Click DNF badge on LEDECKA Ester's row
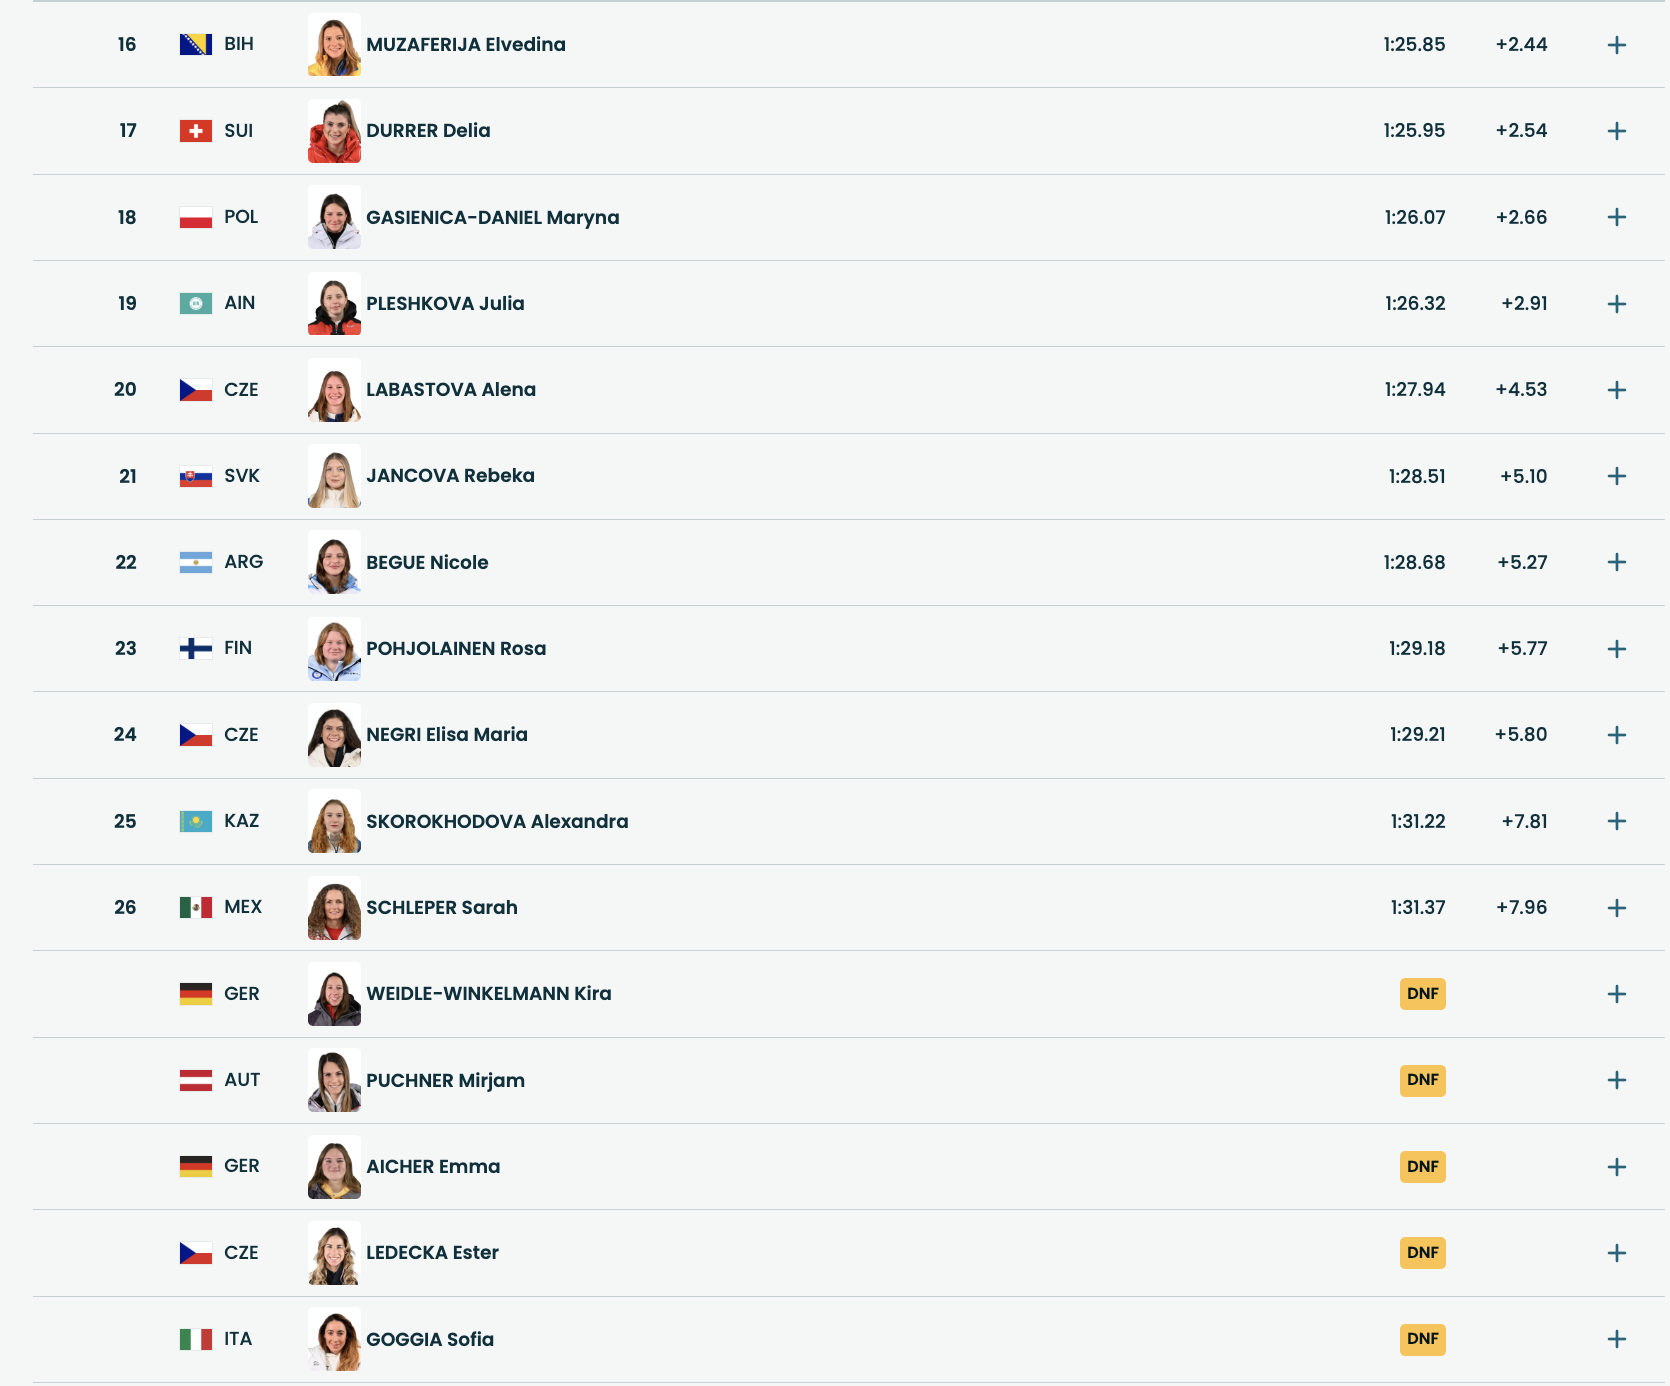 1422,1253
